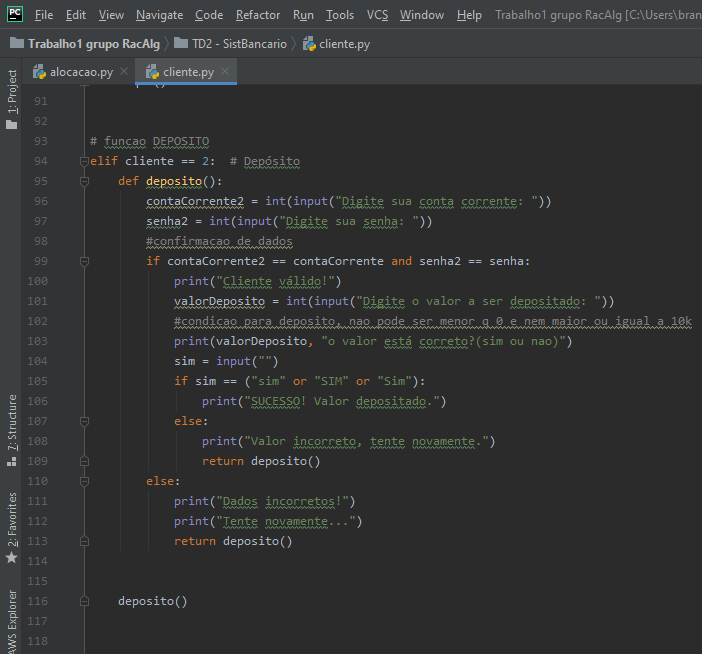702x654 pixels.
Task: Click the '# Depósito' comment on line 94
Action: coord(265,161)
